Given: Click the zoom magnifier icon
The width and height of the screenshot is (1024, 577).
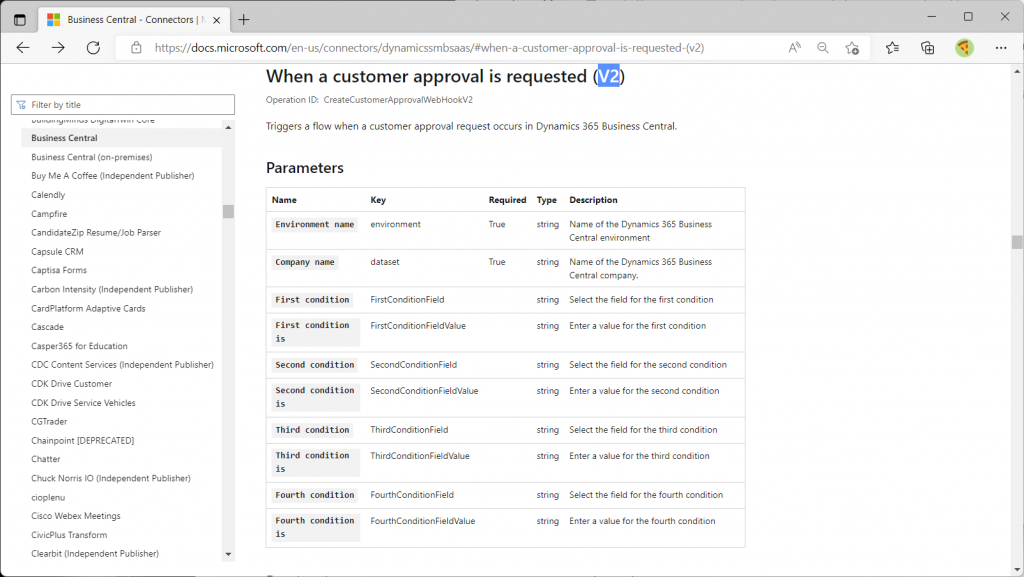Looking at the screenshot, I should pos(823,48).
